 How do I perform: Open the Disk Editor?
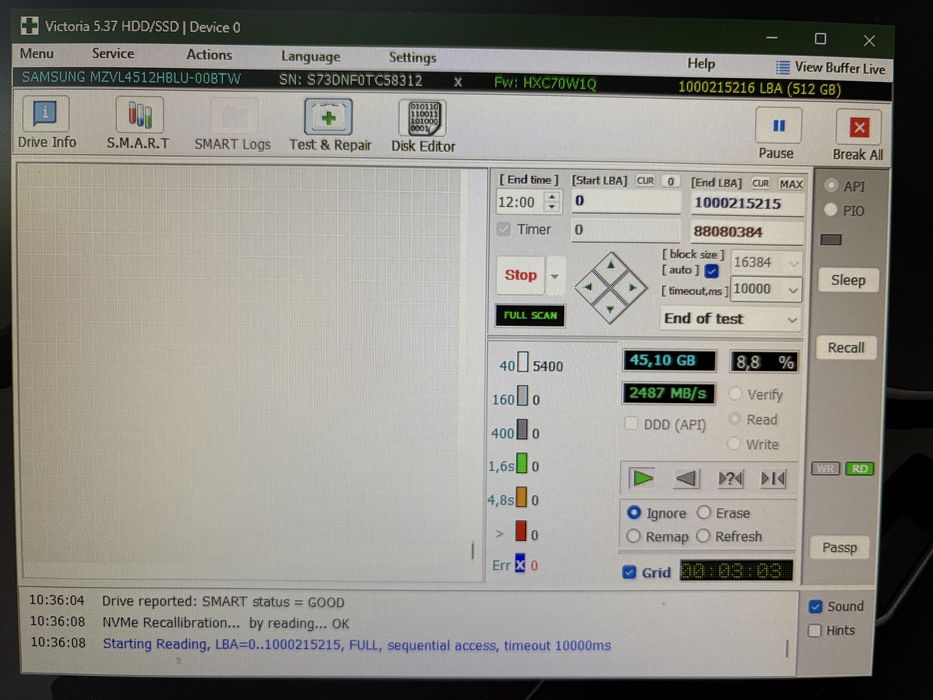tap(423, 126)
